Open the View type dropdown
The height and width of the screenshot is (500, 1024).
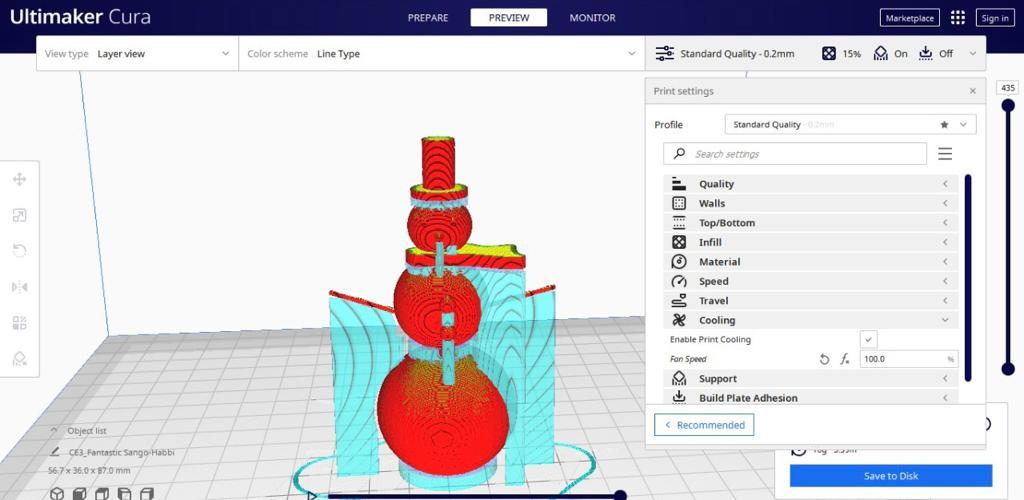(x=137, y=54)
